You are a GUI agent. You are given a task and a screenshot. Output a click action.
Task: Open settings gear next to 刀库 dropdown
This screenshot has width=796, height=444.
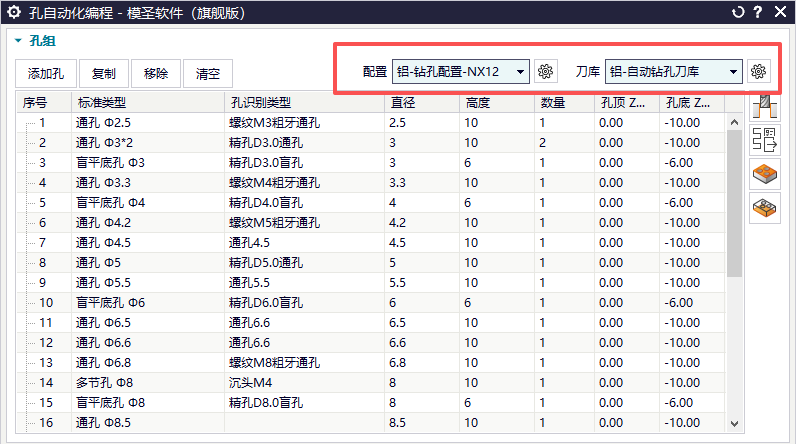[758, 72]
